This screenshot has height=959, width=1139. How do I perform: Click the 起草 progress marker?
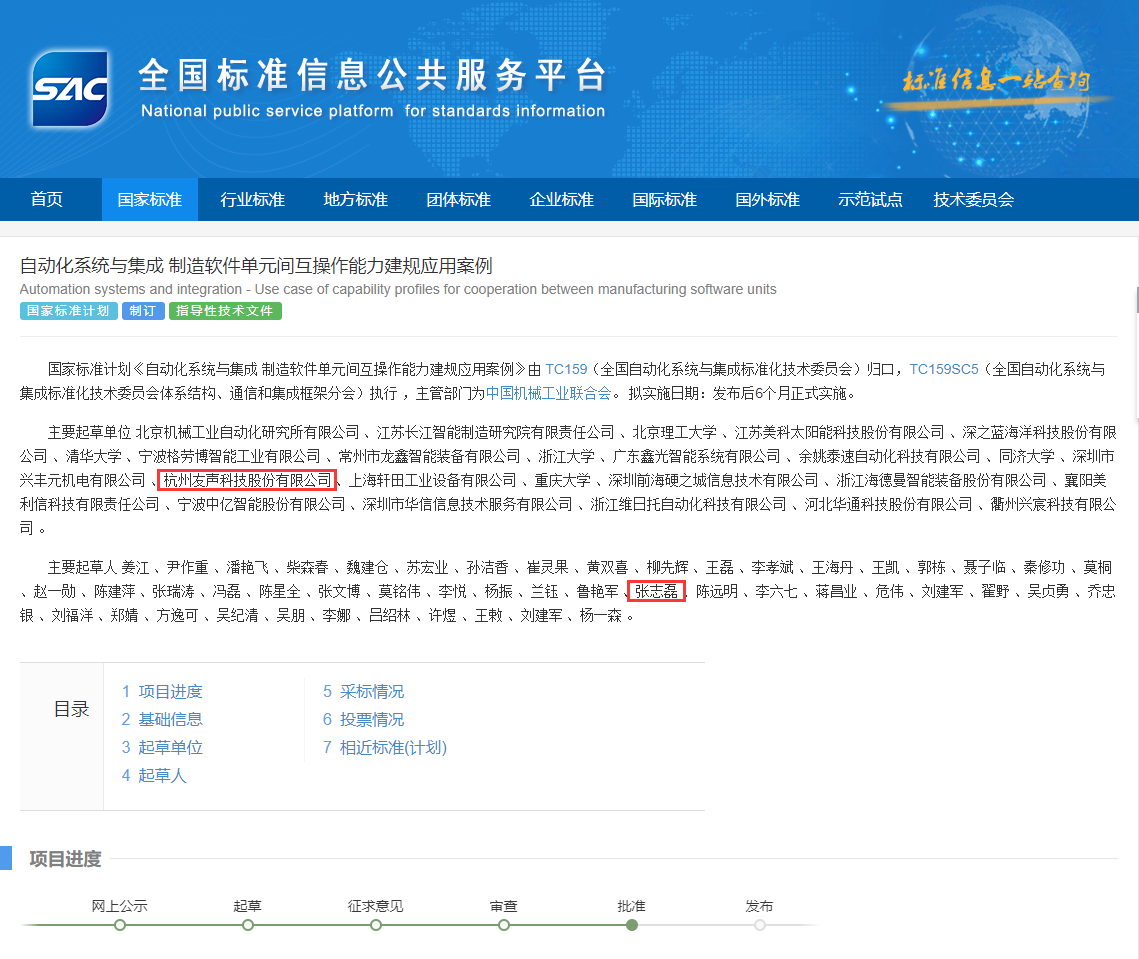[x=248, y=925]
